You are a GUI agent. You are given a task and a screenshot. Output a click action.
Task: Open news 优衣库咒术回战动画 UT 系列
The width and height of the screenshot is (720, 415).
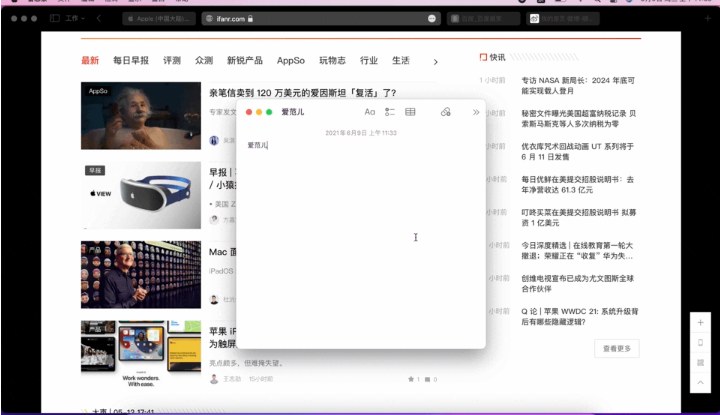tap(578, 151)
